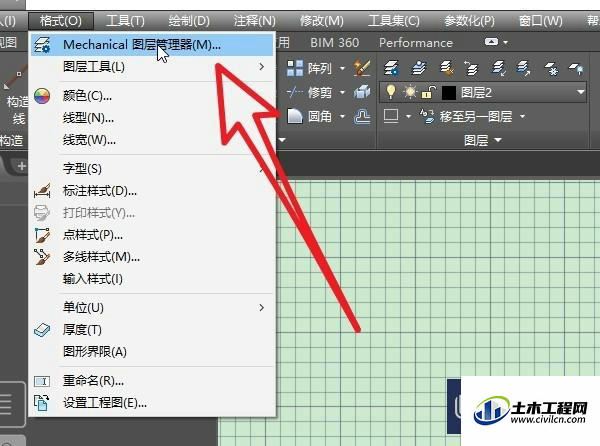
Task: Toggle 图层2 lock padlock icon
Action: [429, 92]
